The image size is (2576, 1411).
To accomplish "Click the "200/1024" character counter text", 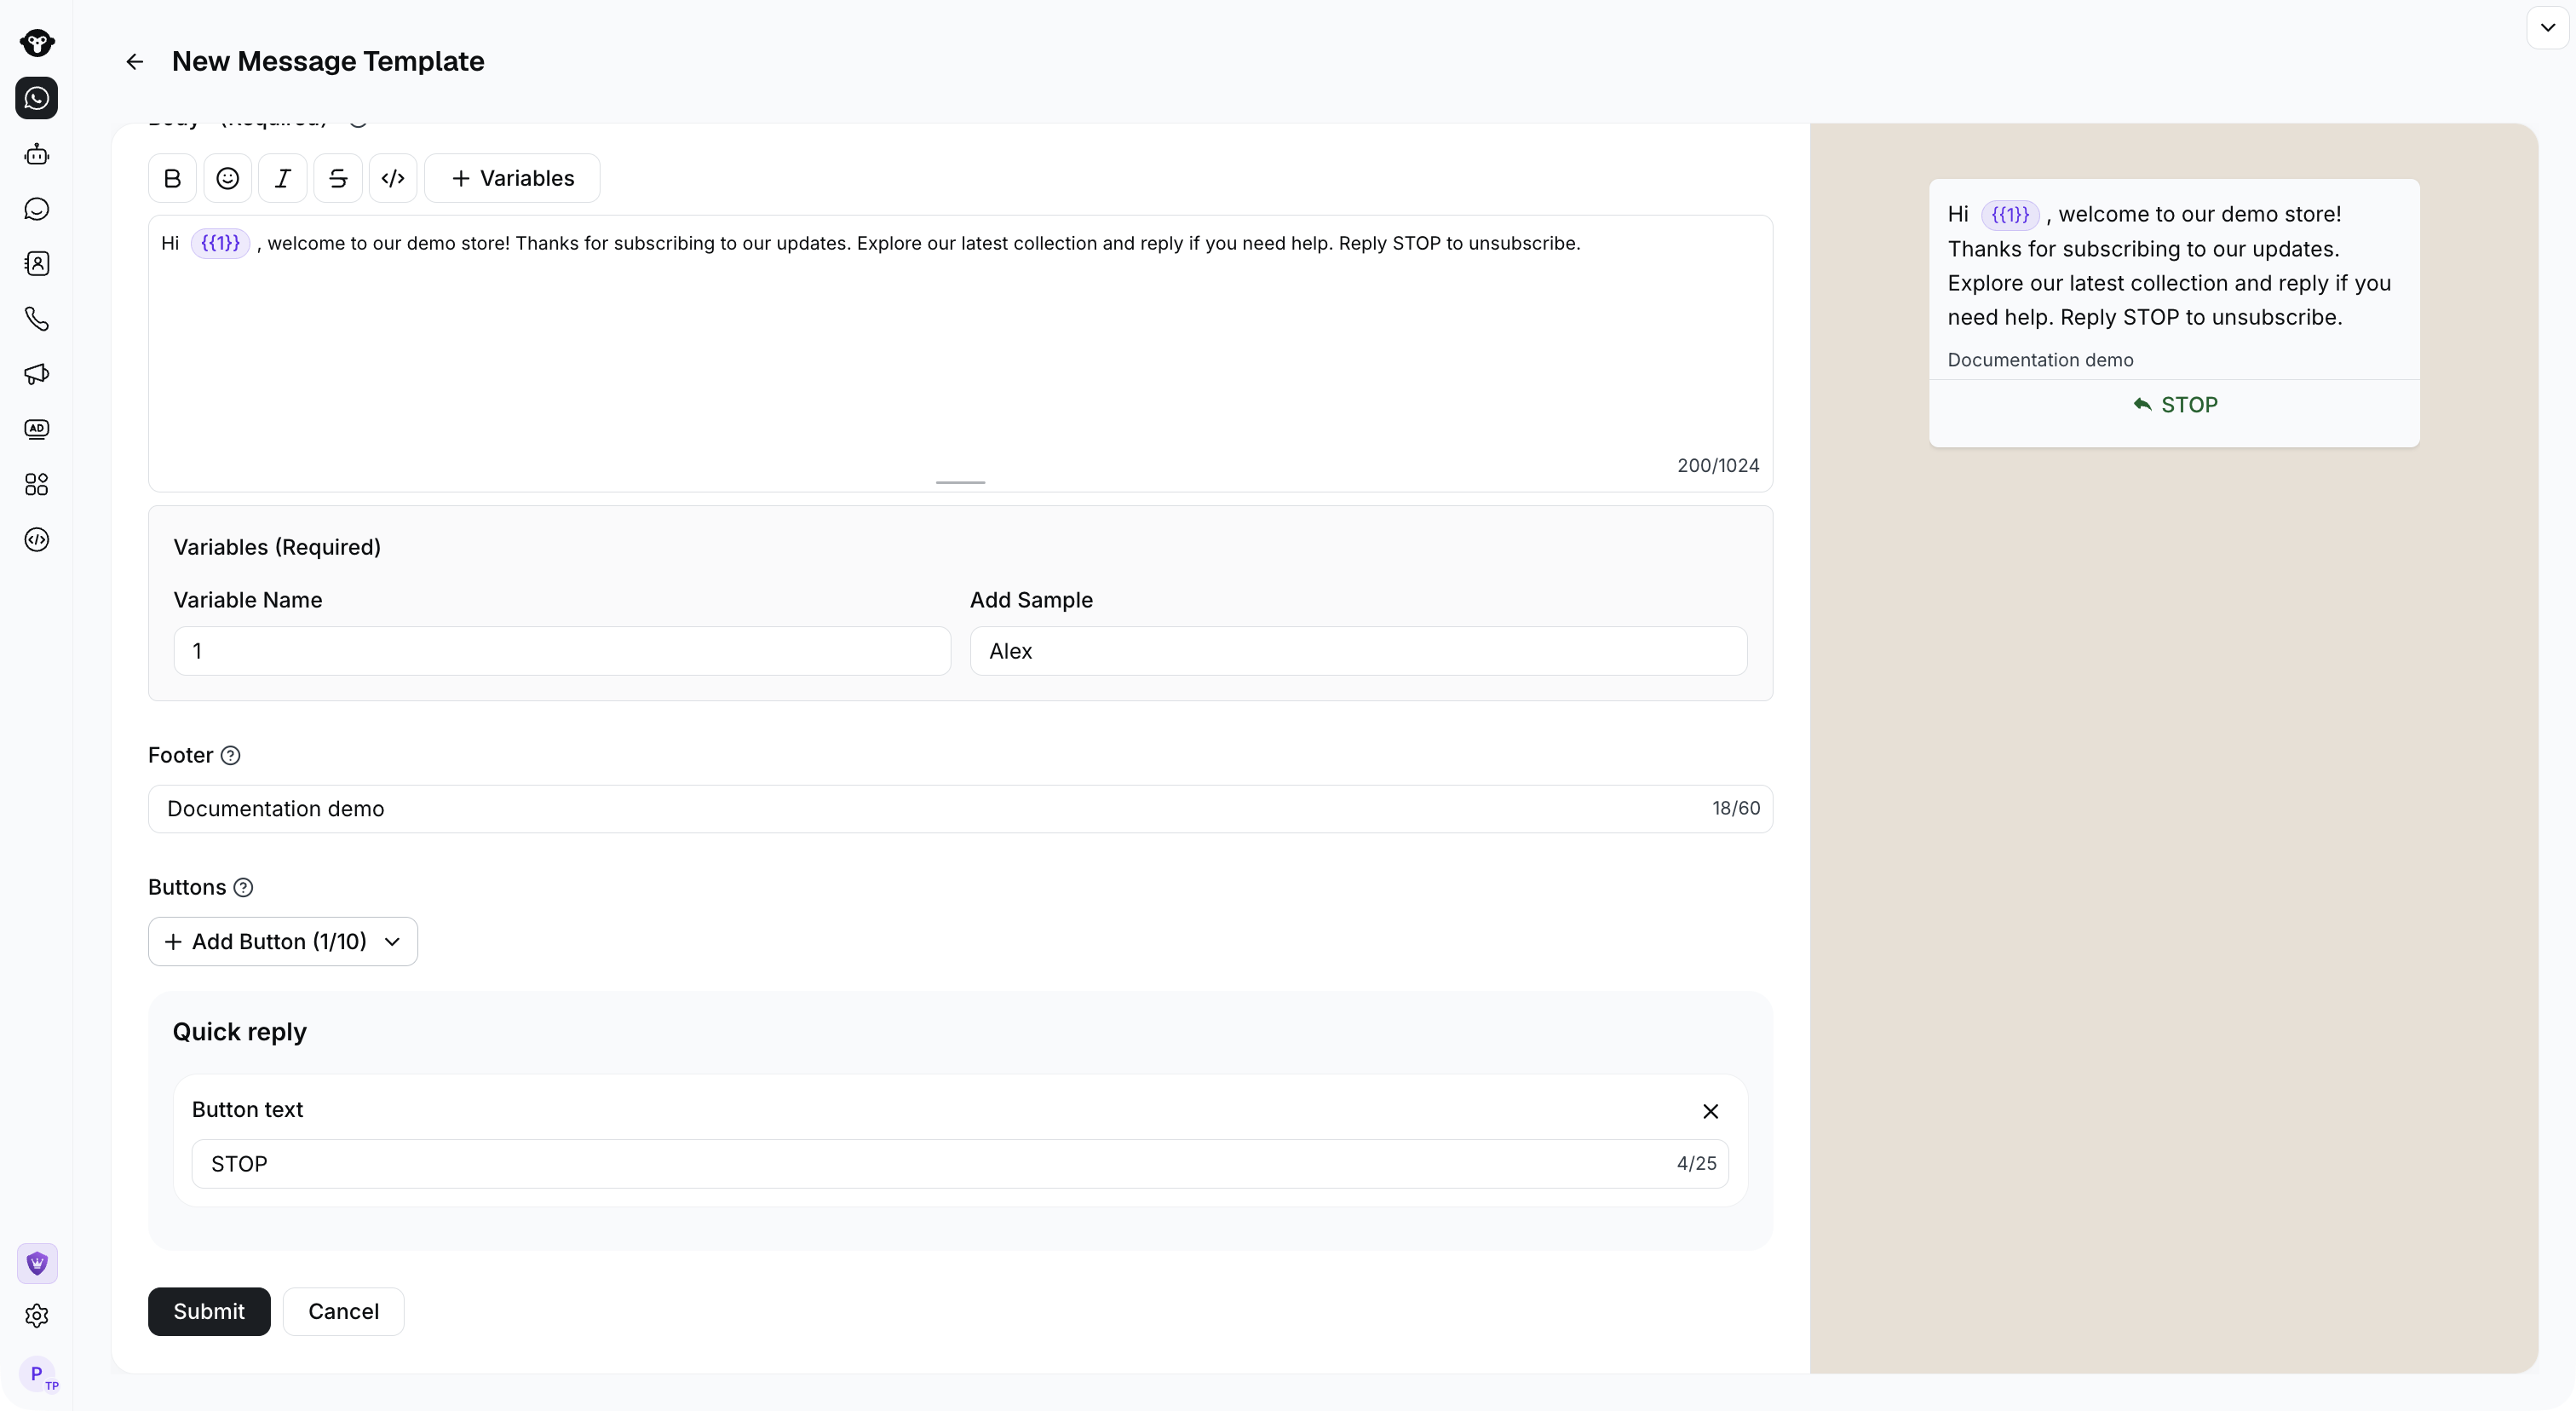I will [1718, 465].
